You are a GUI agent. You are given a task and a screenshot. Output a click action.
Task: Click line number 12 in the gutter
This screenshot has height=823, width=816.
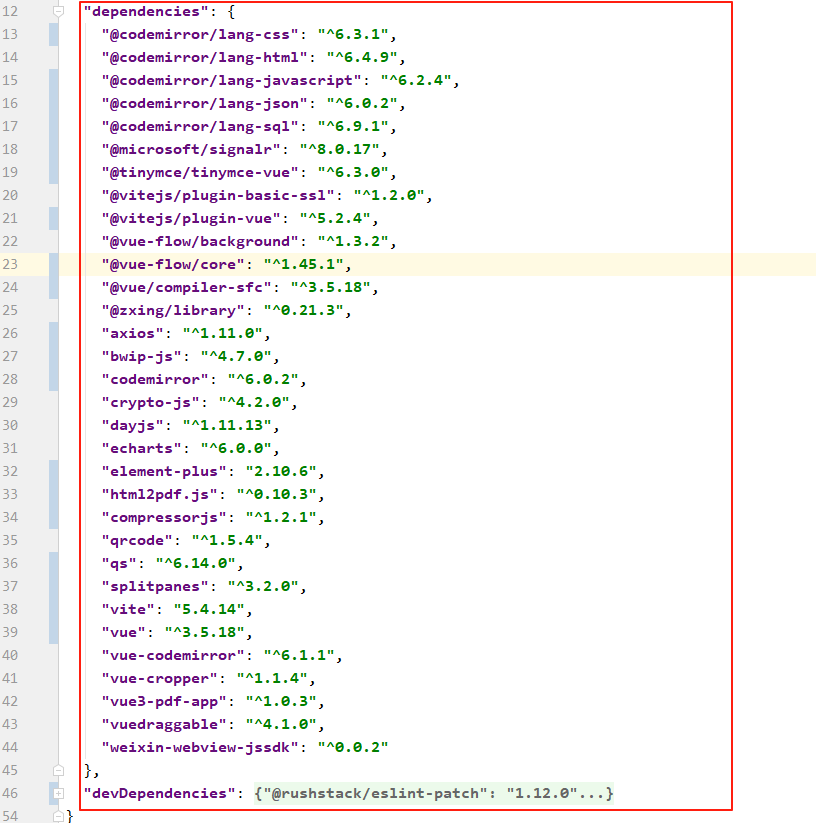coord(10,11)
